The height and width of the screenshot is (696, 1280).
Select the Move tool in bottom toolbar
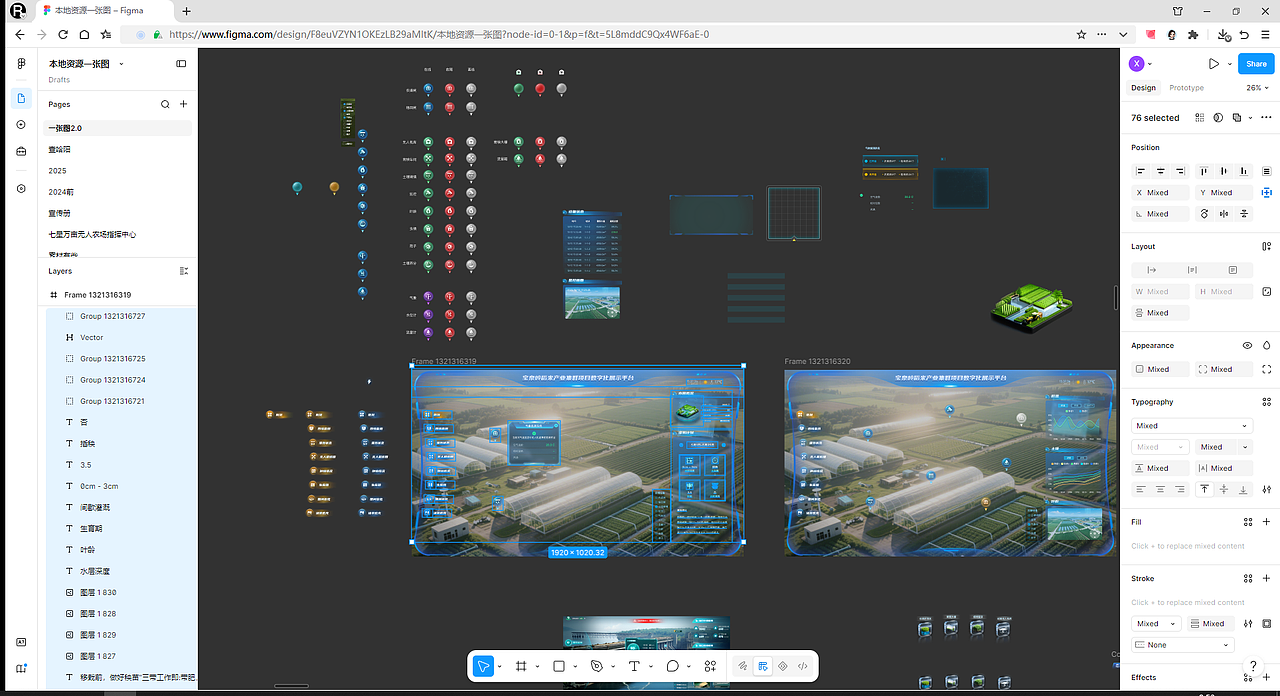click(x=483, y=666)
